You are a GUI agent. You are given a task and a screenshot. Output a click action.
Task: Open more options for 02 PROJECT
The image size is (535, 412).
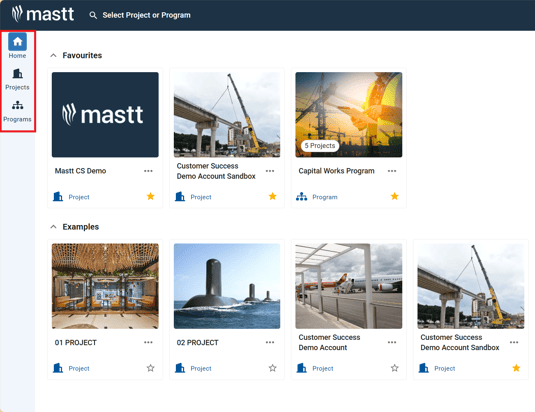click(x=270, y=342)
